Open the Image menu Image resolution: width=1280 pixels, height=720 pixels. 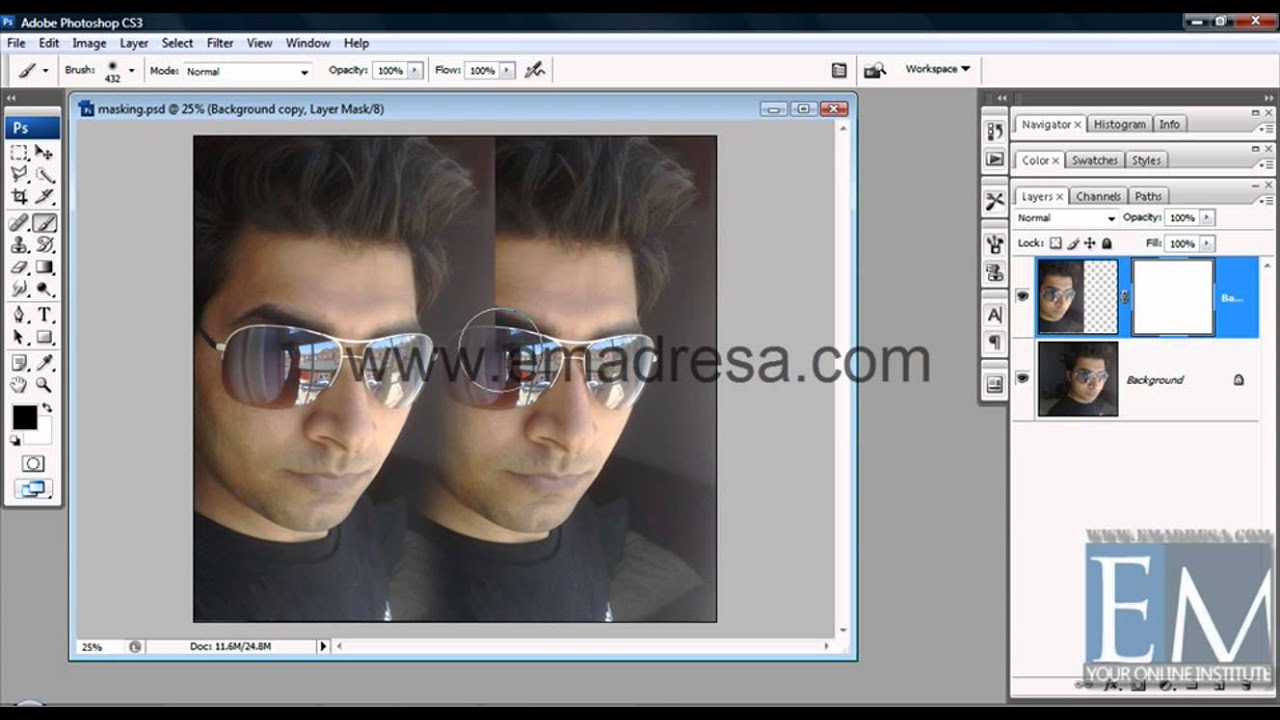[x=89, y=43]
